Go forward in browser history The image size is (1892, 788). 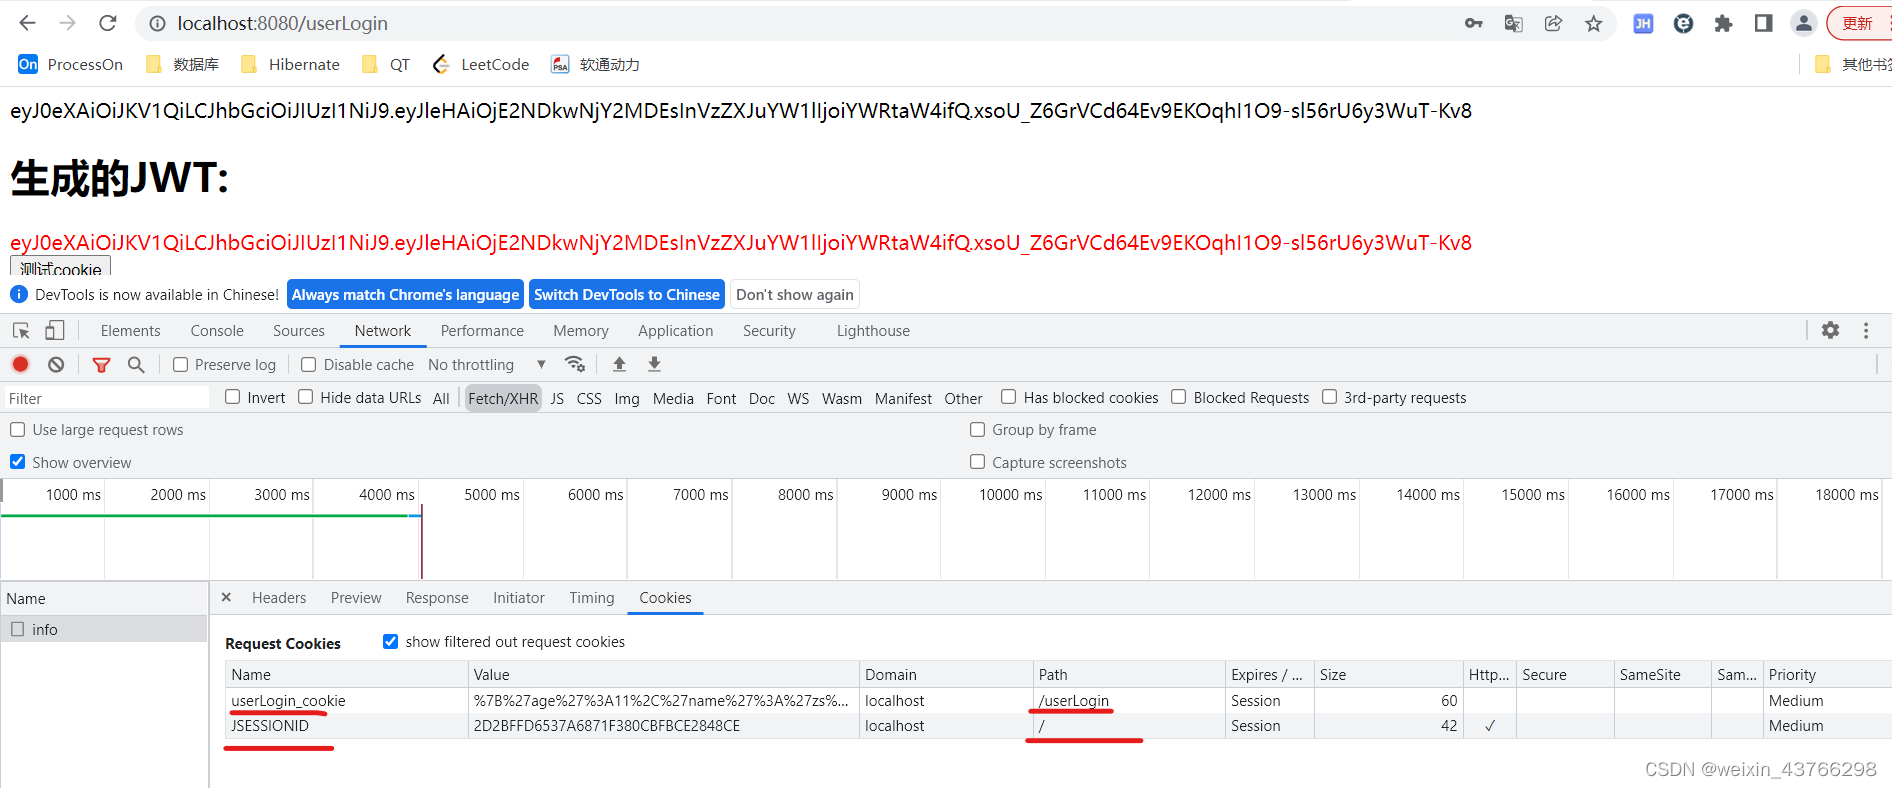point(67,23)
